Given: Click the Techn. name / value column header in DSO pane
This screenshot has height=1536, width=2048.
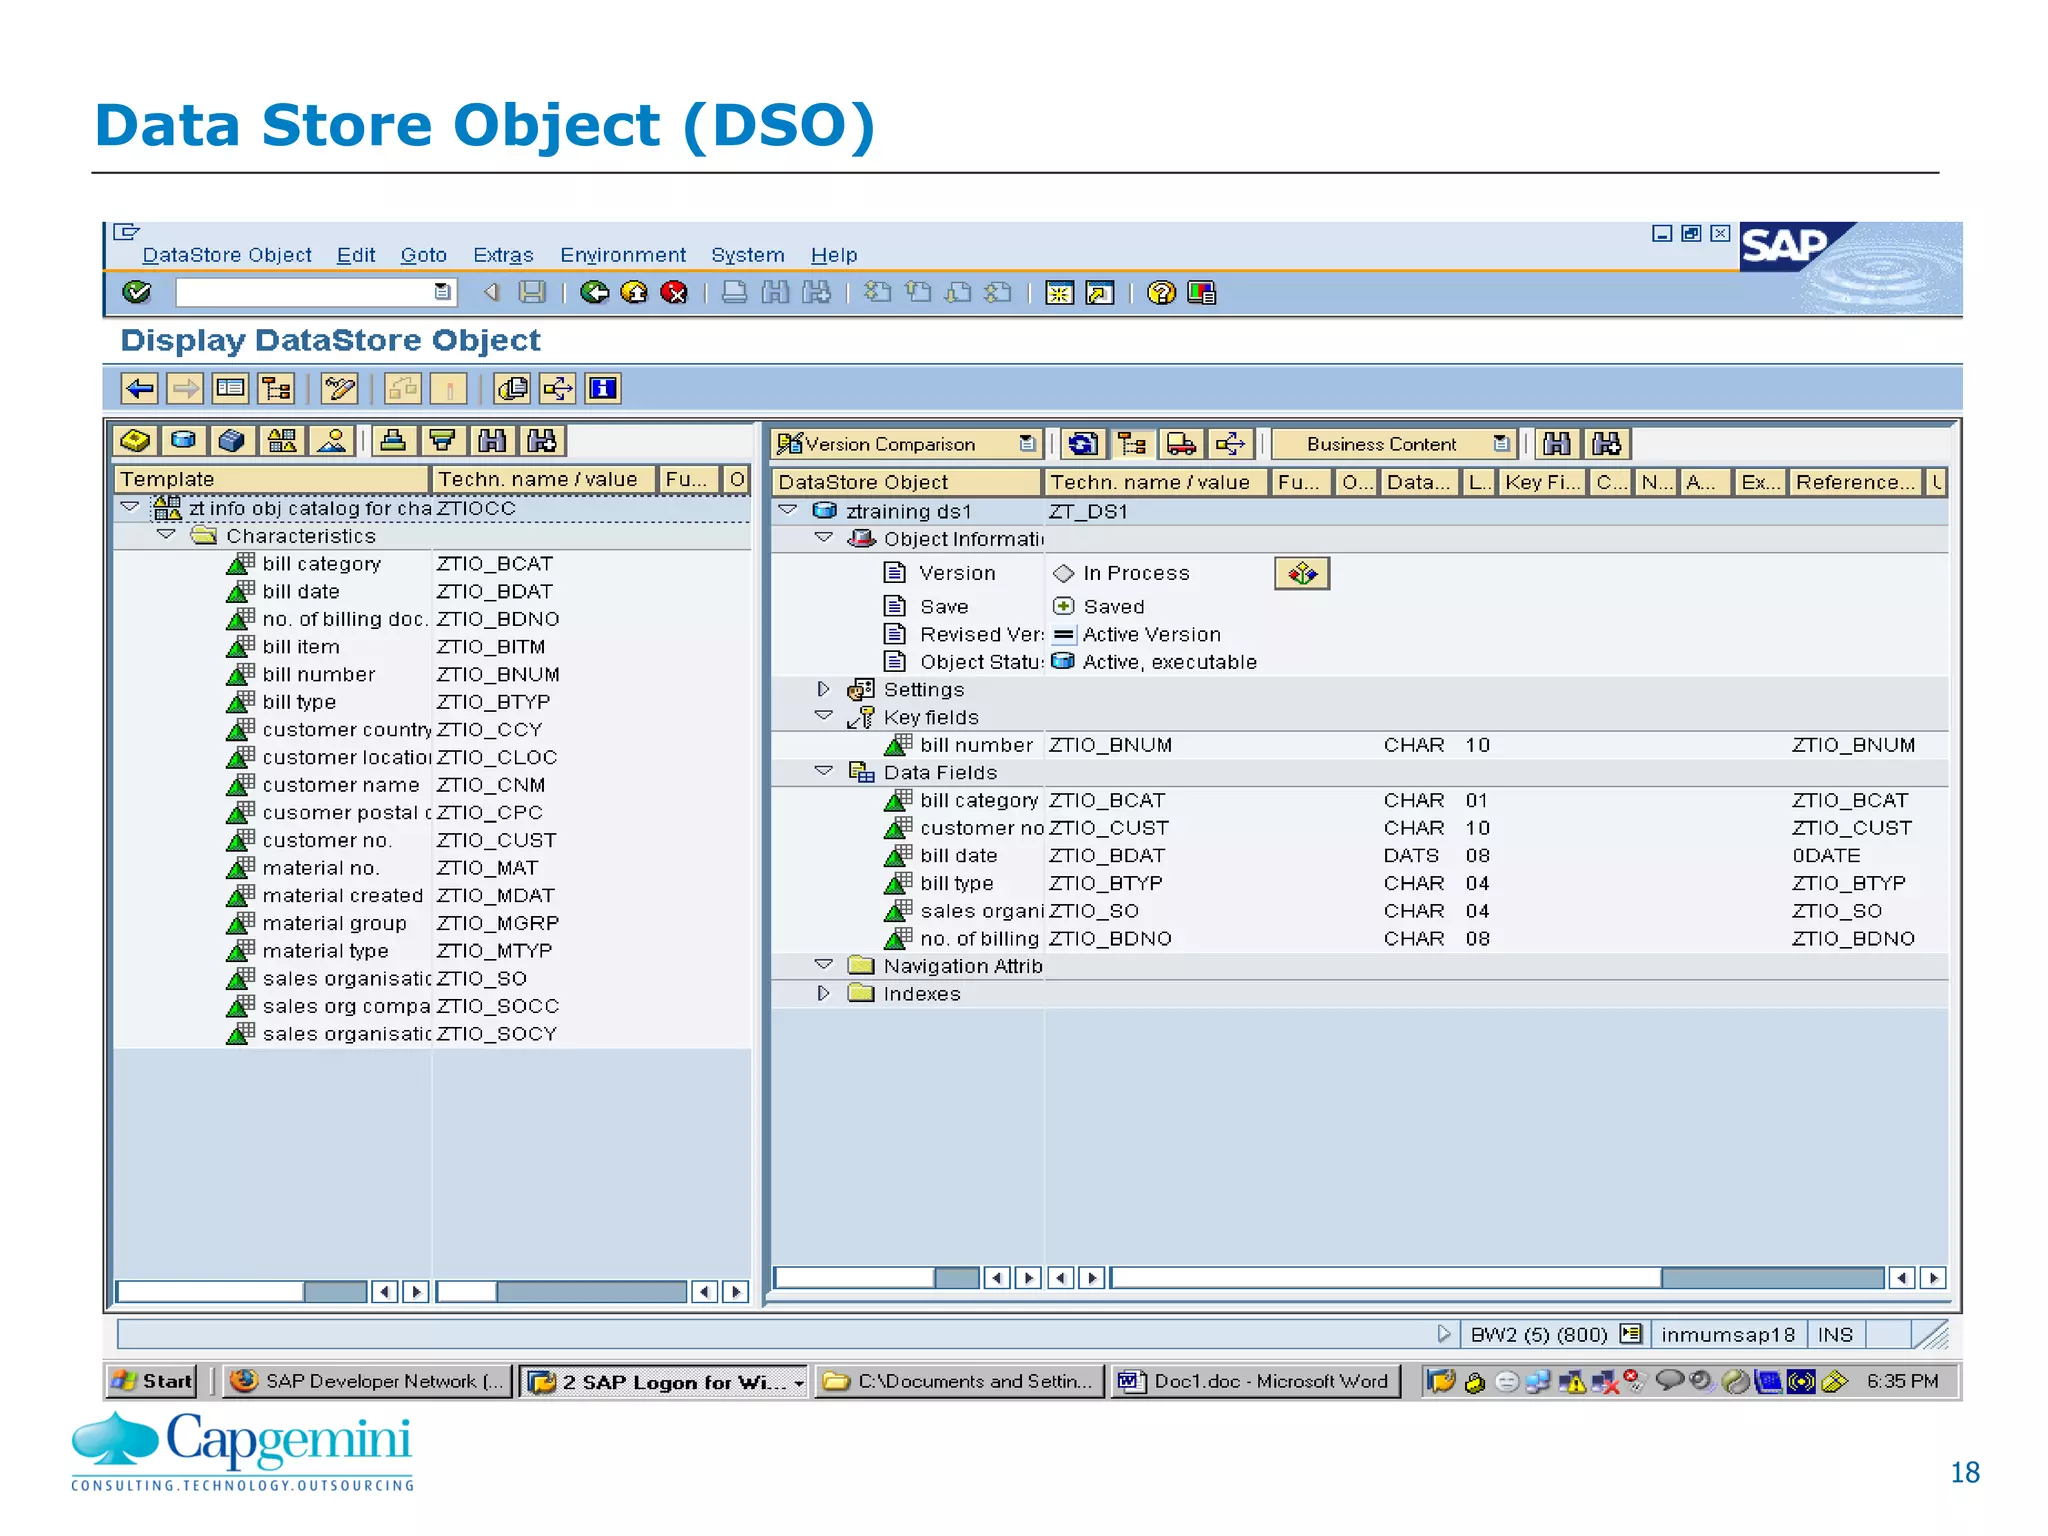Looking at the screenshot, I should [x=1155, y=482].
